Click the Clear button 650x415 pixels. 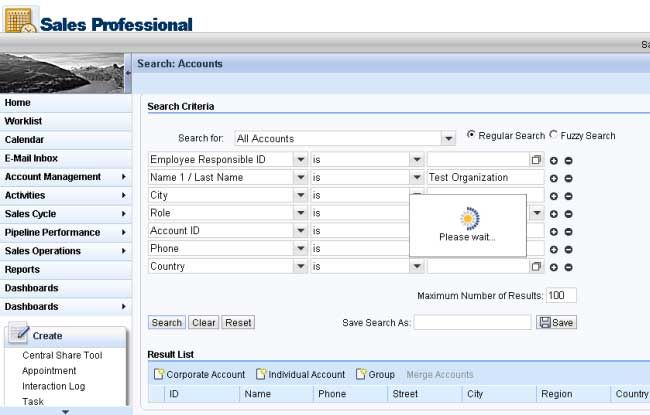point(204,323)
